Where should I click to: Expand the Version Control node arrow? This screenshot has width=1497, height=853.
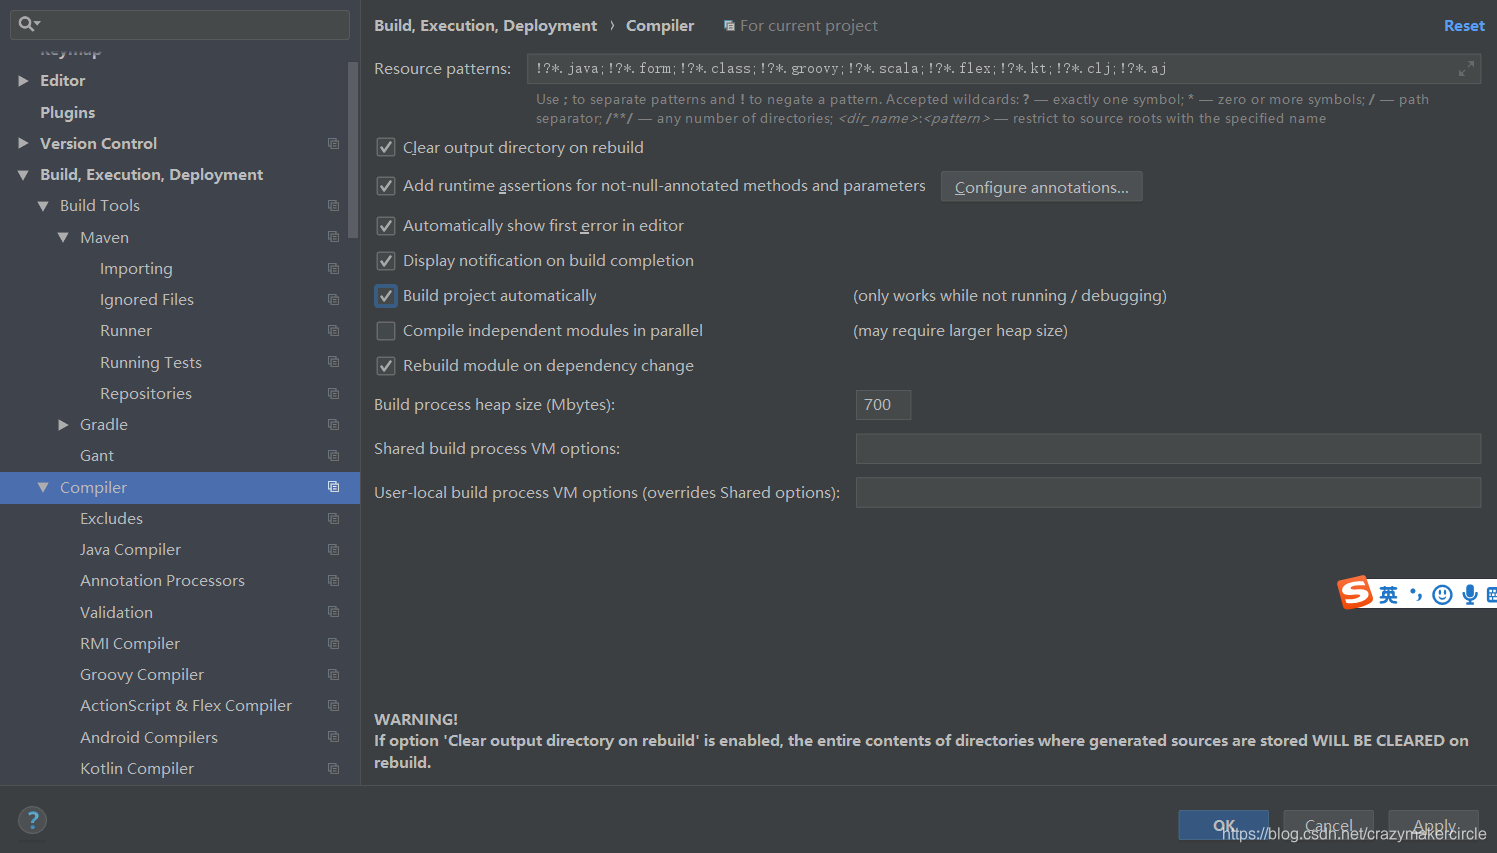[23, 144]
